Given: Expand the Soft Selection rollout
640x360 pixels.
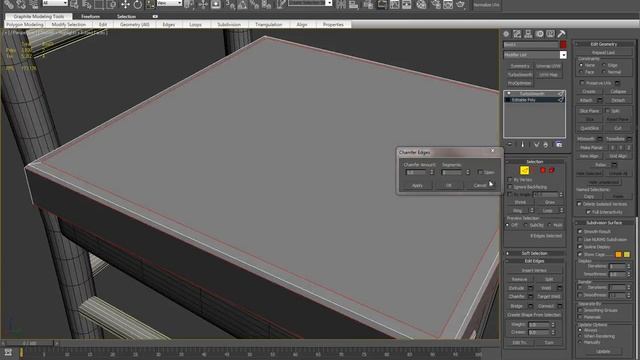Looking at the screenshot, I should (534, 253).
